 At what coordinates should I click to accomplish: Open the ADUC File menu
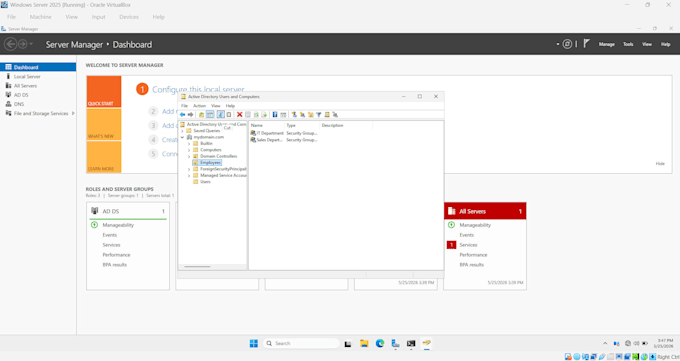click(184, 105)
